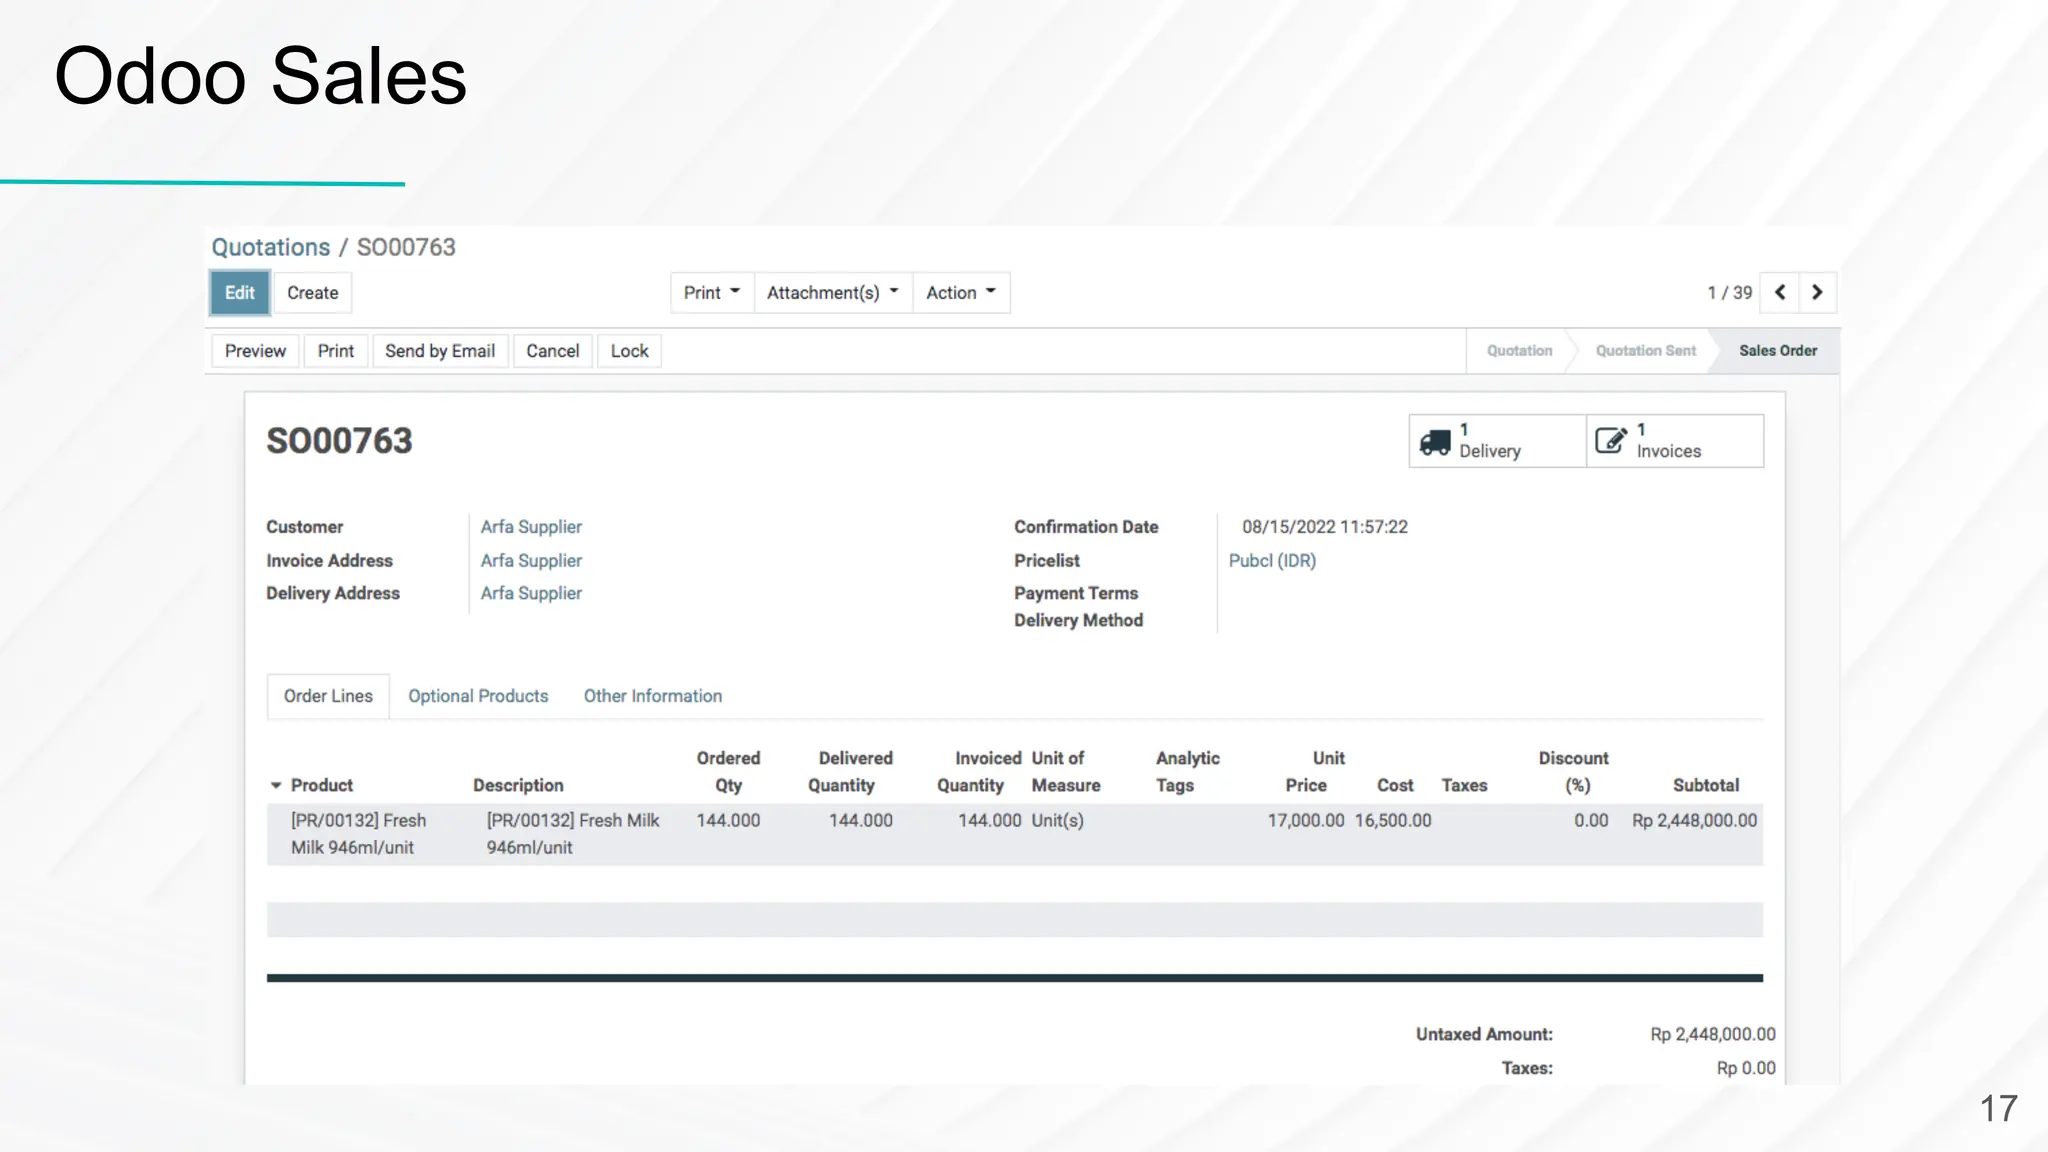Click the Unit(s) measure cell

pos(1057,821)
